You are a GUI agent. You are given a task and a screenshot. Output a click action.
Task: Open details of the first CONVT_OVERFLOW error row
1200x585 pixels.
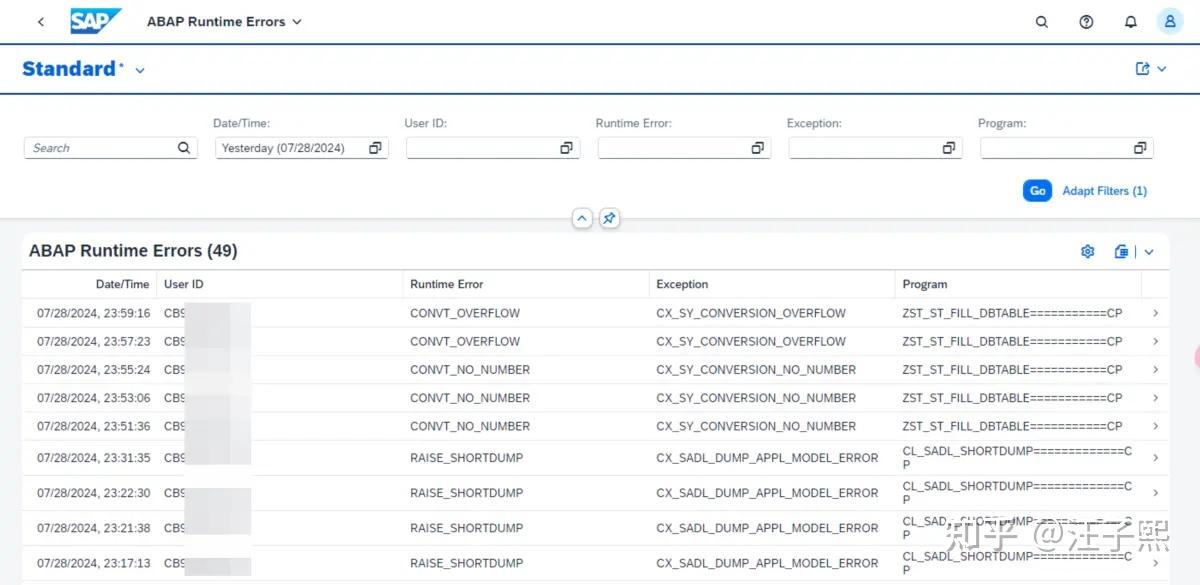click(1156, 312)
